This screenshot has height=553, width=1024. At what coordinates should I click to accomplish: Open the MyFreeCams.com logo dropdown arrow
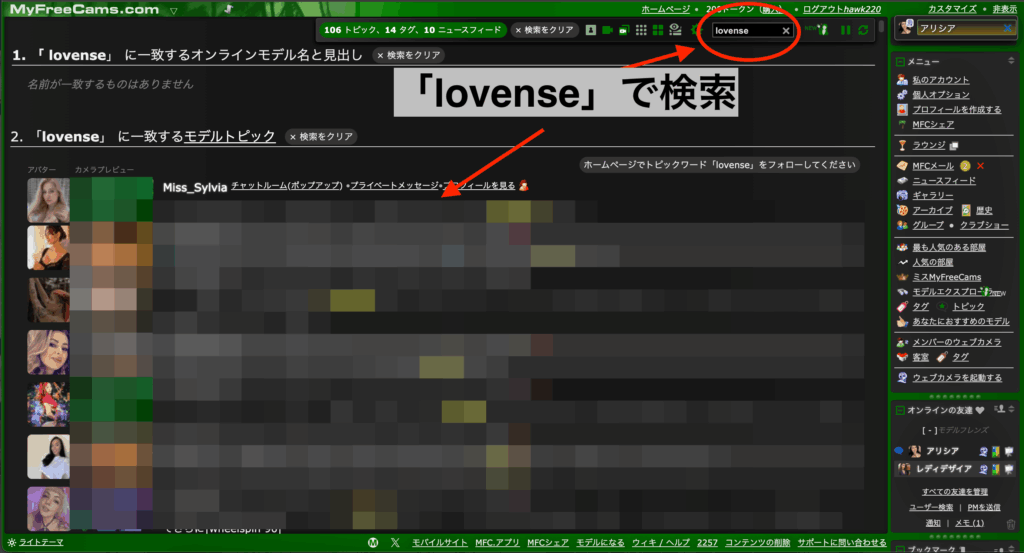[173, 10]
